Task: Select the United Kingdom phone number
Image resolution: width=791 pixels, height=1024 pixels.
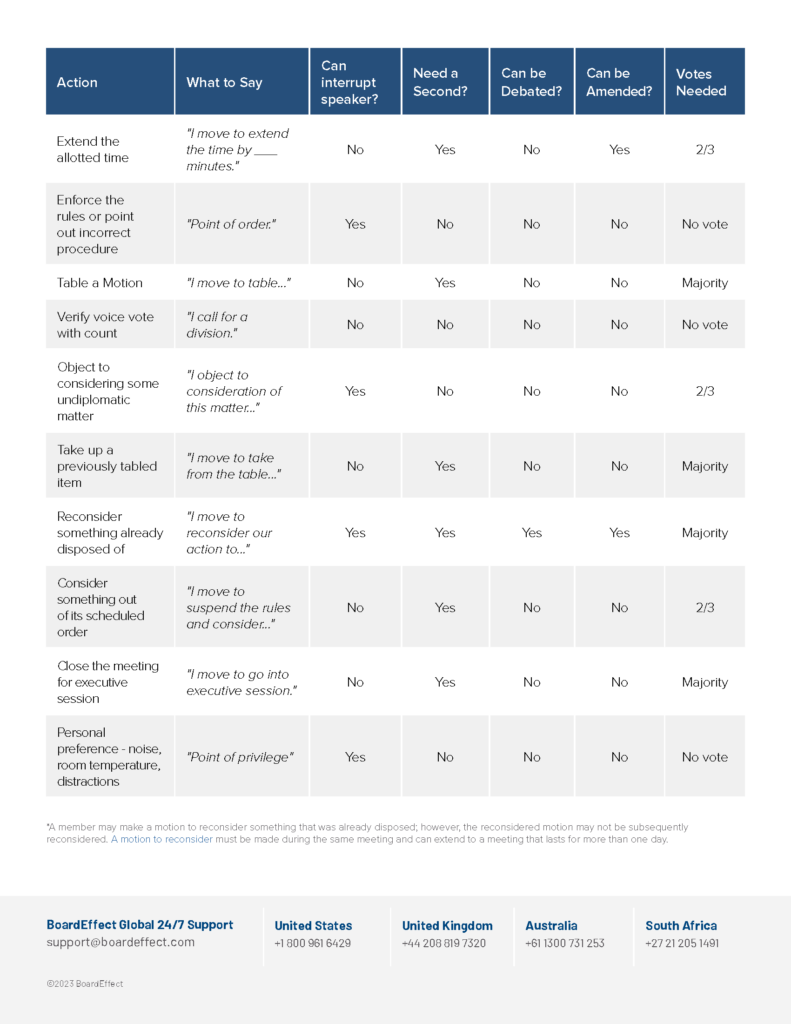Action: pos(444,943)
